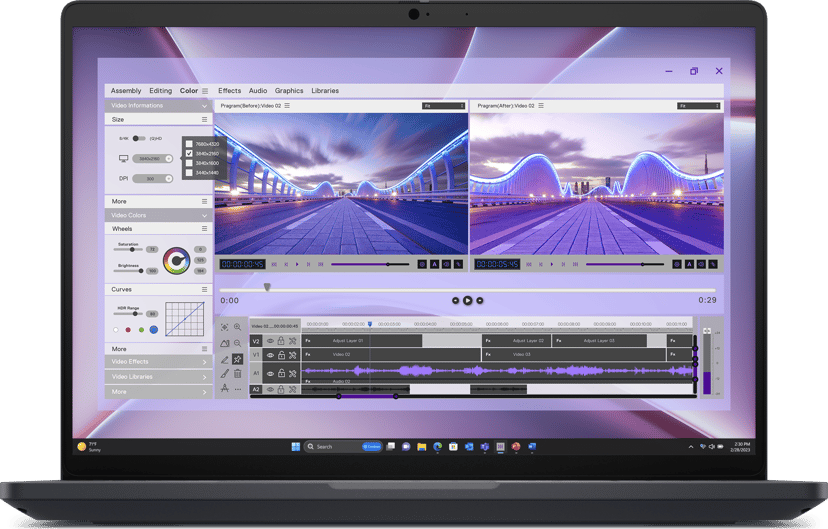Select the zoom-out magnifier tool in timeline toolbox
The image size is (828, 529).
238,343
